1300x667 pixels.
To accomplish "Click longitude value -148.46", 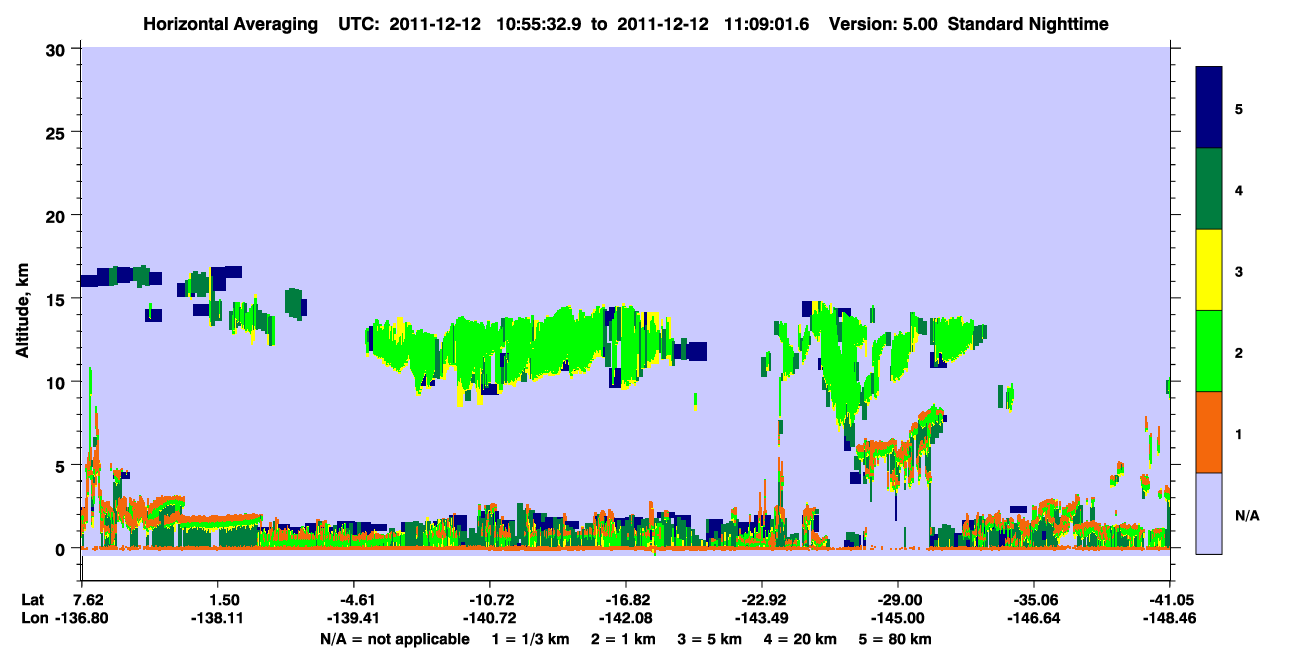I will pos(1170,618).
